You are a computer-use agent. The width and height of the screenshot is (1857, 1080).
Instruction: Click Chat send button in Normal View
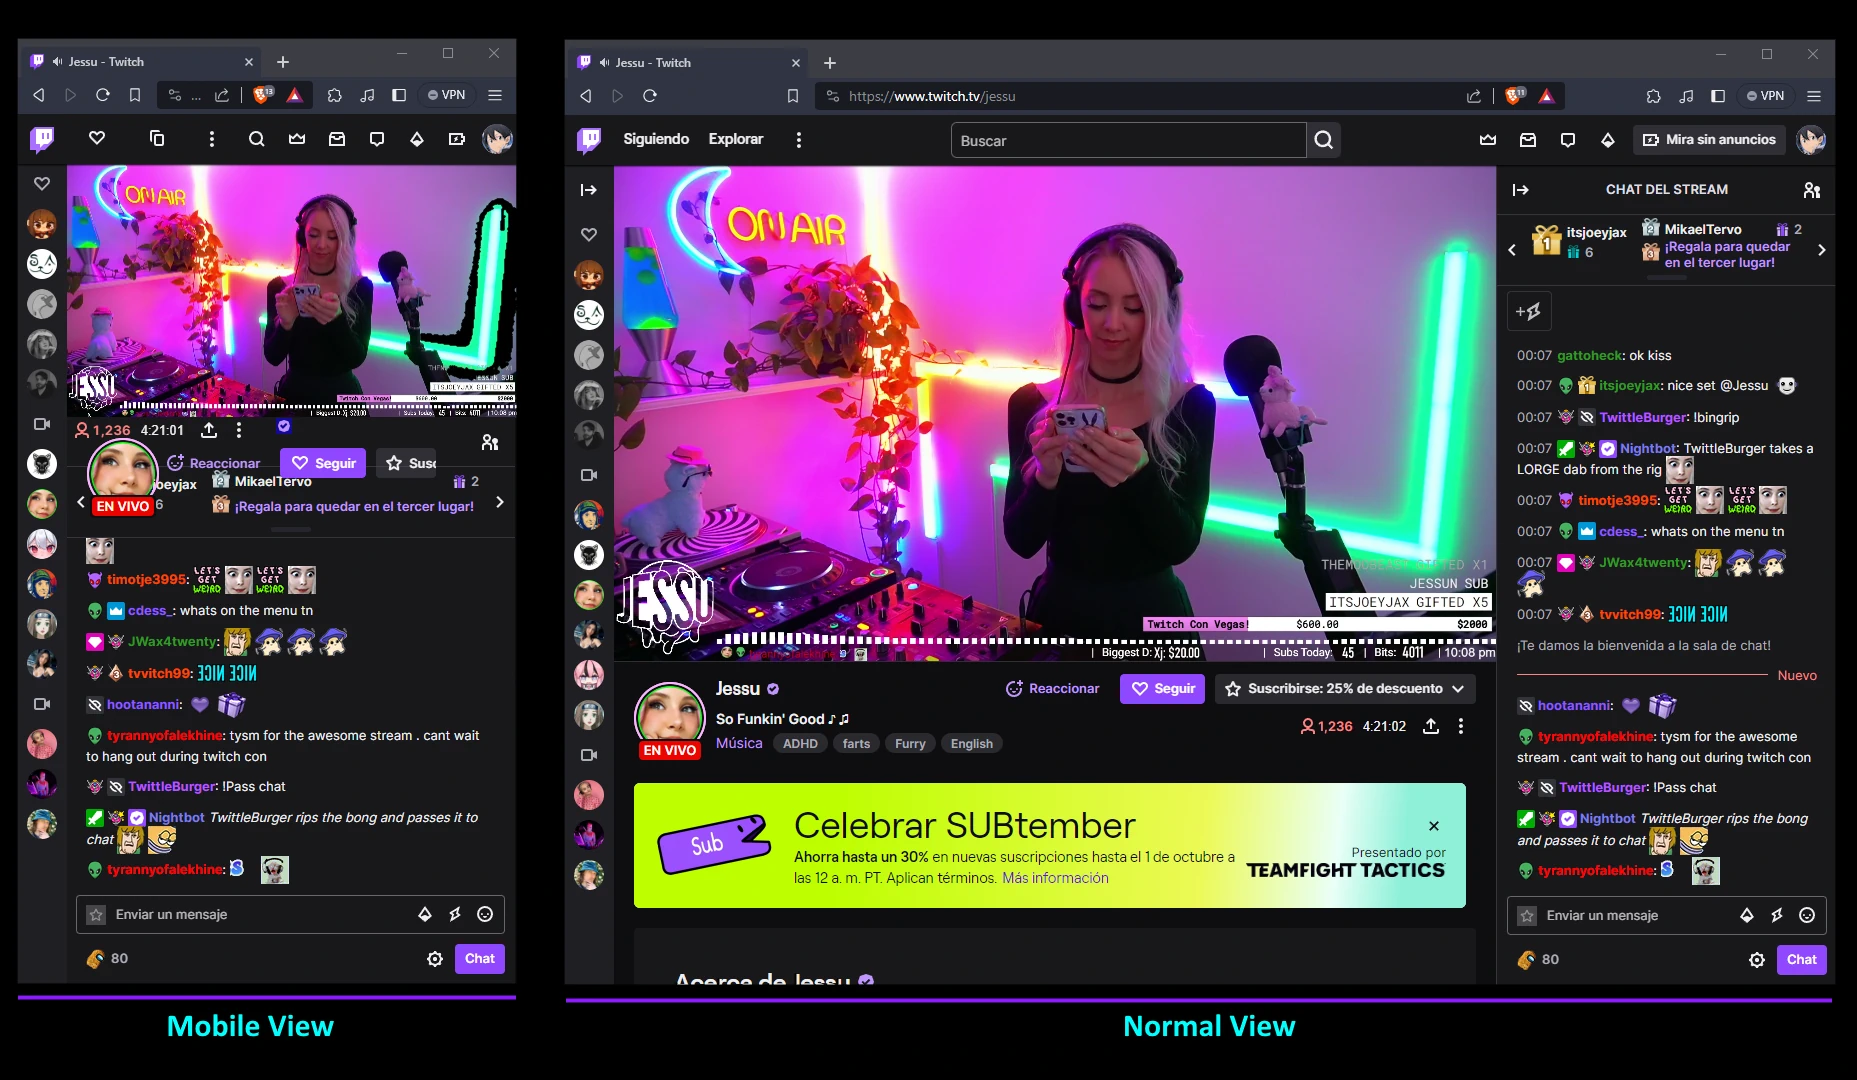click(x=1802, y=960)
